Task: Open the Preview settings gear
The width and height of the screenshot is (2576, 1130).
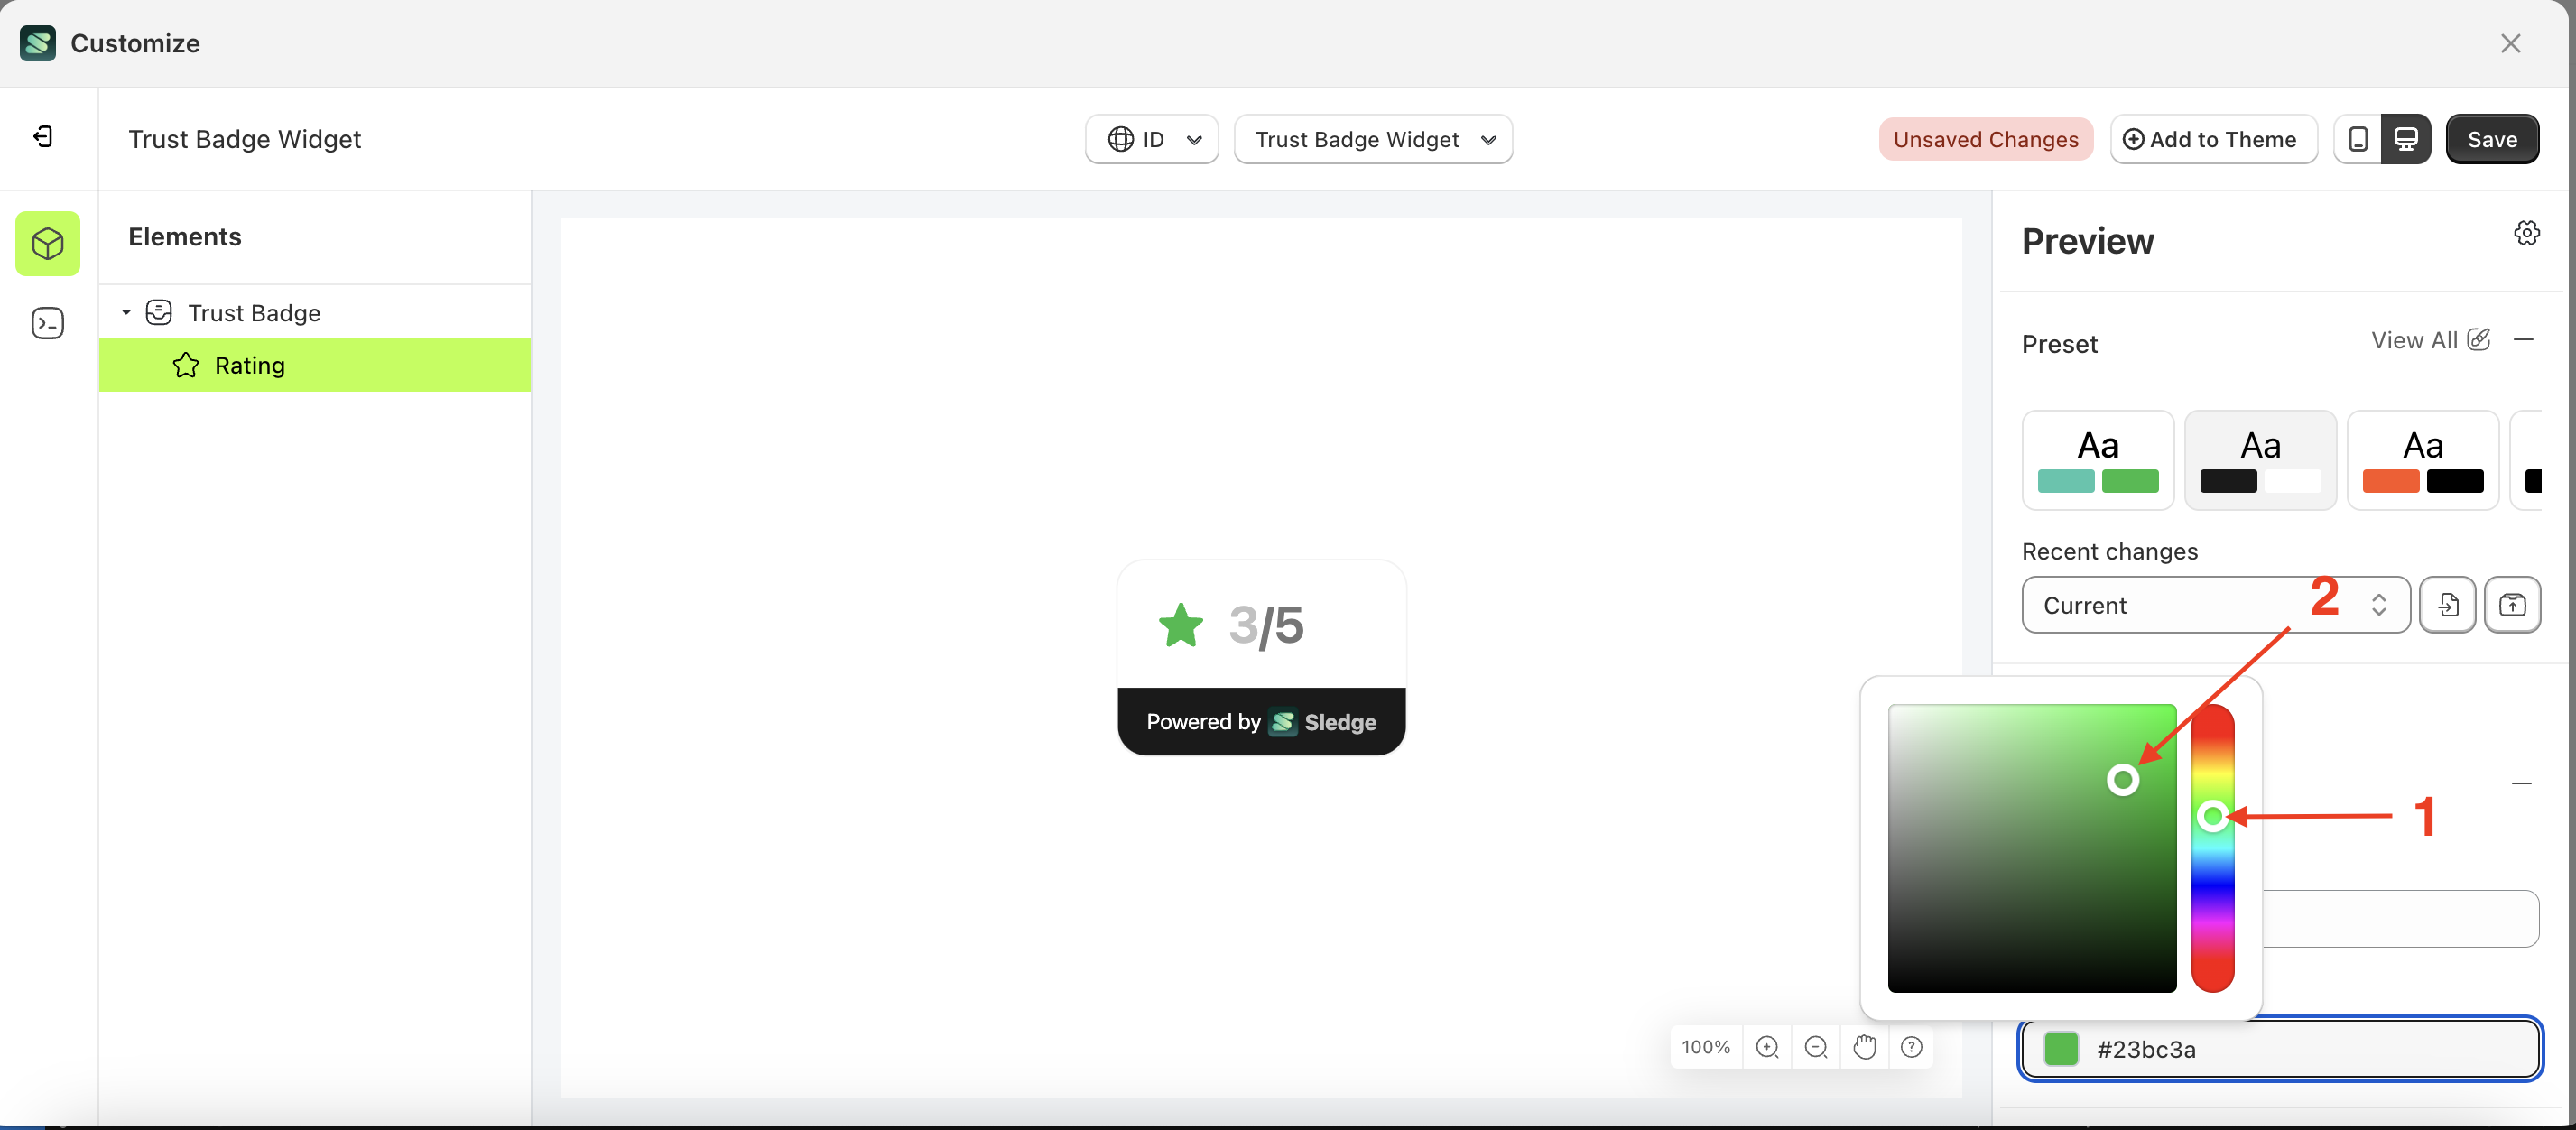Action: click(2527, 232)
